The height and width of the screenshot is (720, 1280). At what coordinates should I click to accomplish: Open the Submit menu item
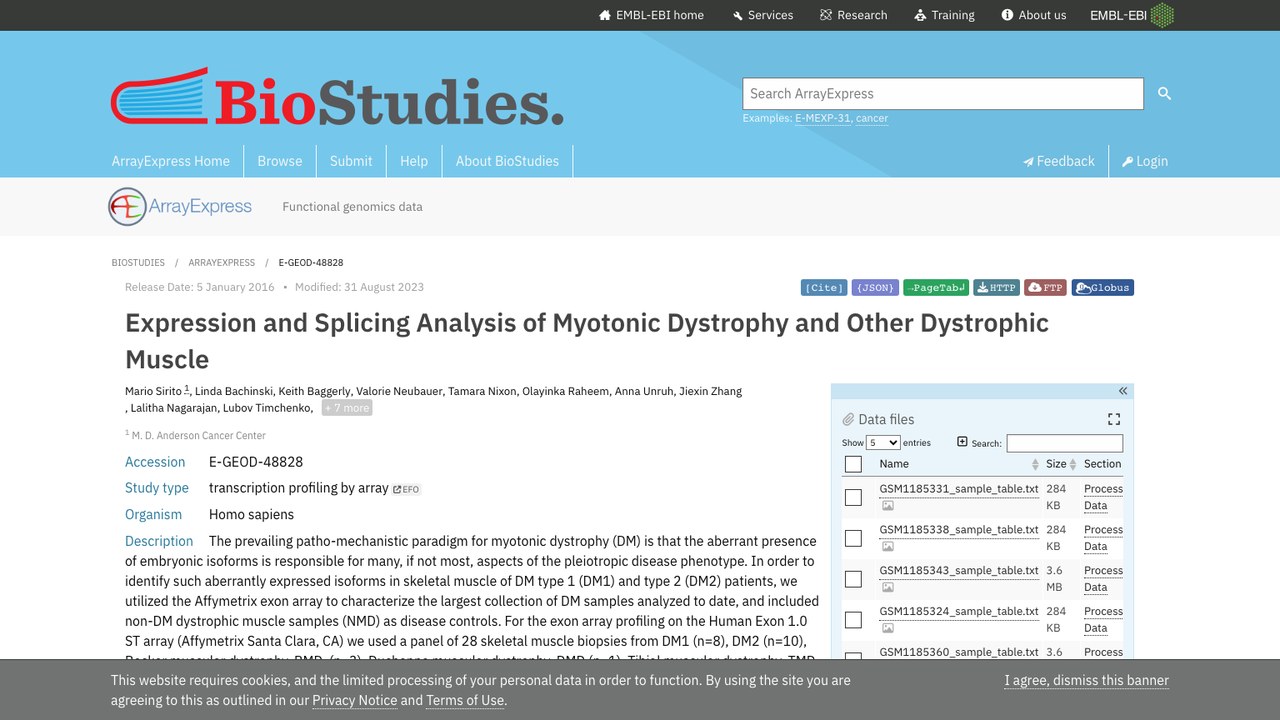click(x=351, y=161)
